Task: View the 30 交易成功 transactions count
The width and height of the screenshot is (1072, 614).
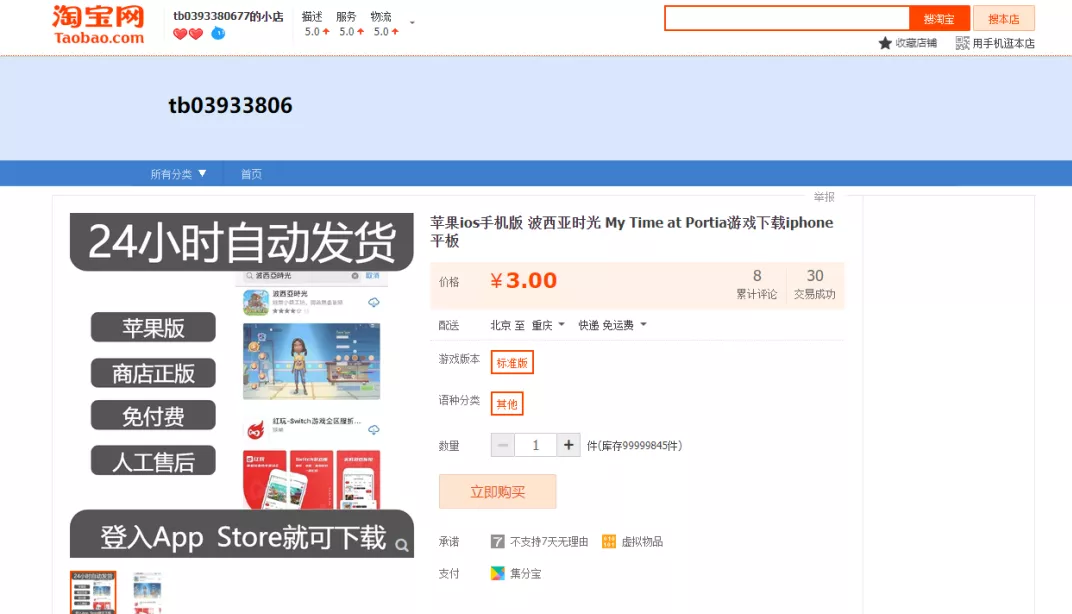Action: point(814,284)
